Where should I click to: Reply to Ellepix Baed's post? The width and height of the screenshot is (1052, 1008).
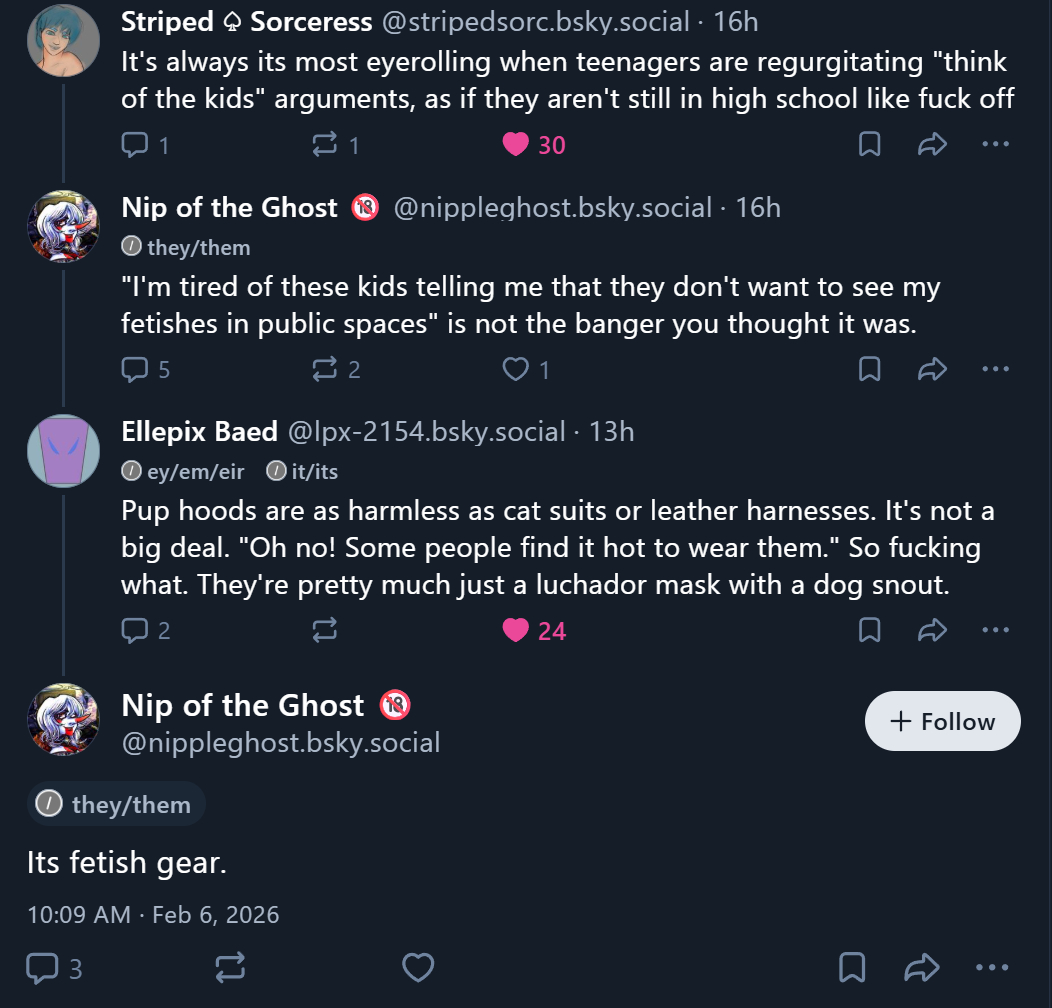pyautogui.click(x=134, y=630)
